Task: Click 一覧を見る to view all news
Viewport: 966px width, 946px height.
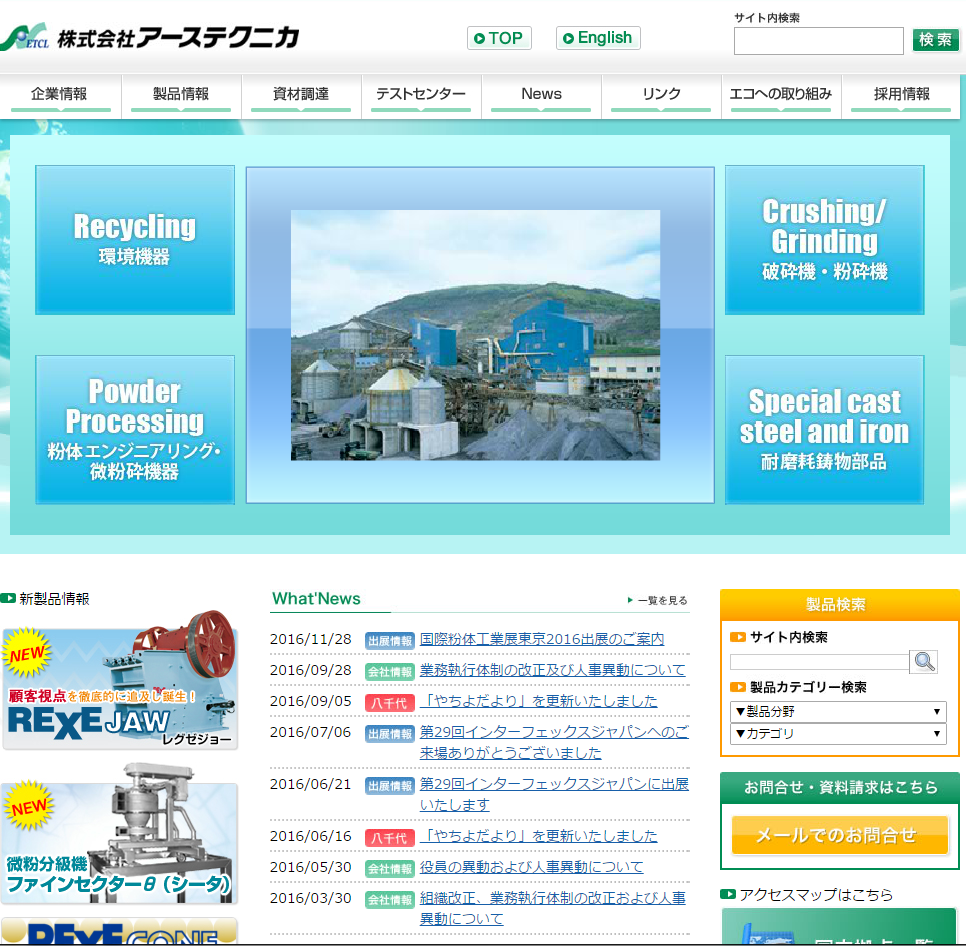Action: (659, 600)
